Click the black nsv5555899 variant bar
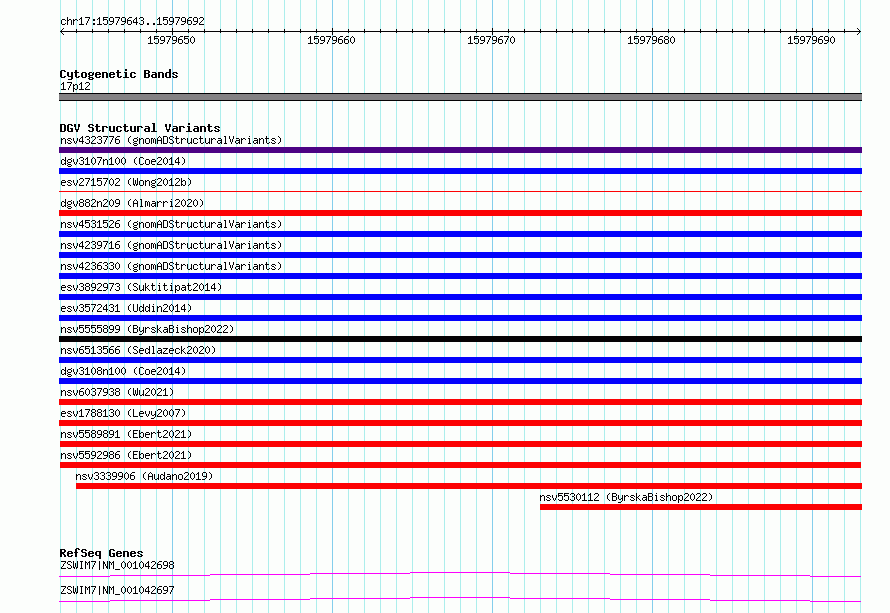Screen dimensions: 890x613 point(460,339)
